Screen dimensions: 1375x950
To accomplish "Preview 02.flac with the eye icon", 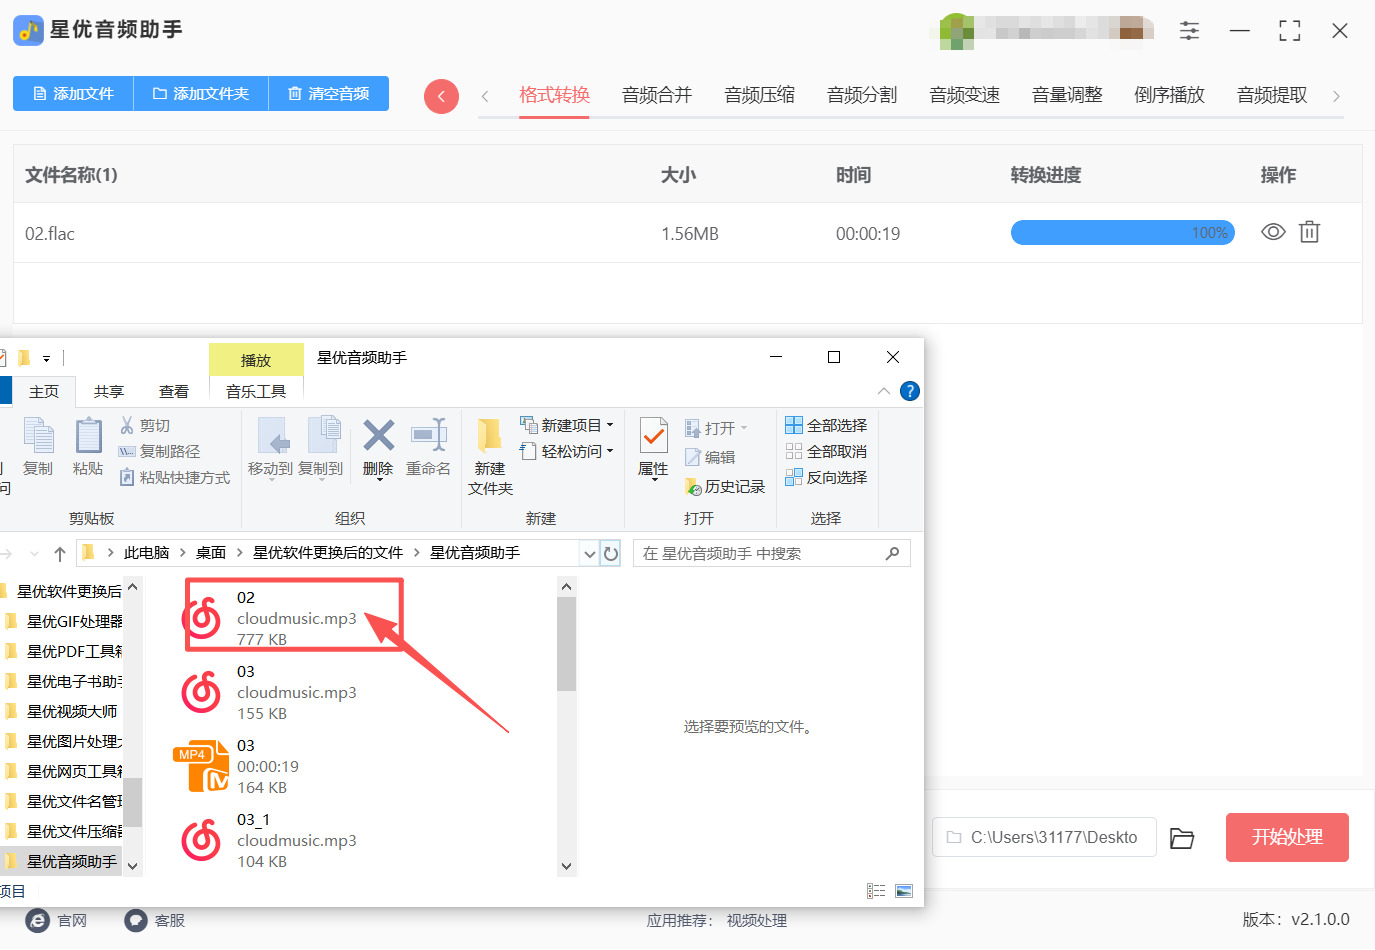I will (1273, 232).
